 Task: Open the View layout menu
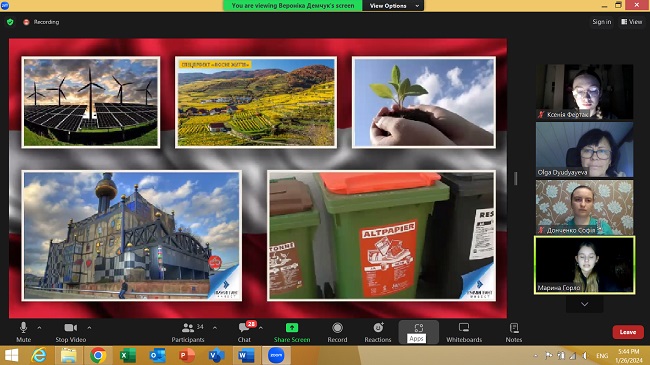click(631, 22)
